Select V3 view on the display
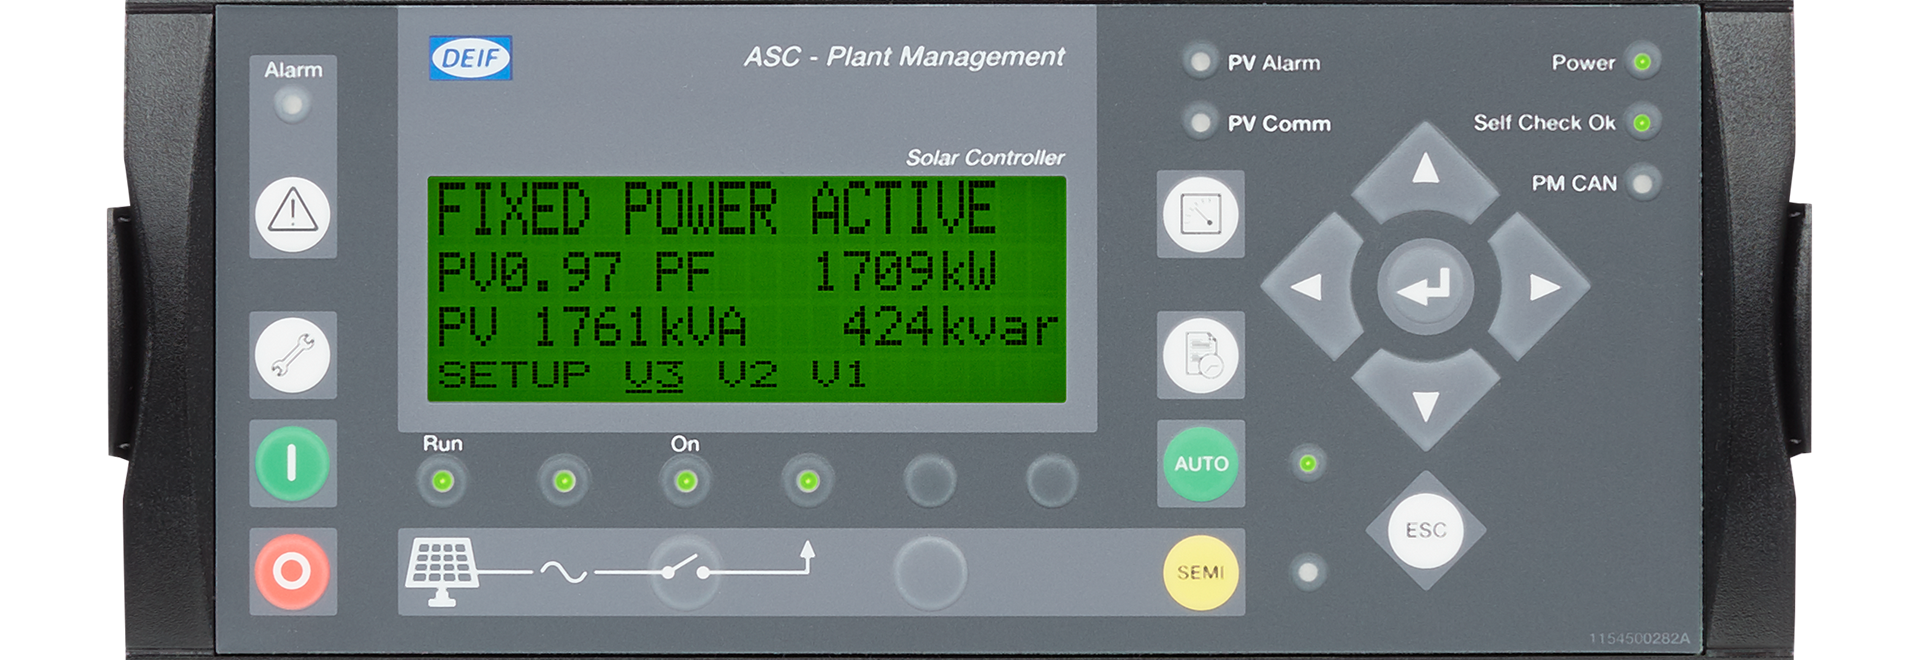Image resolution: width=1920 pixels, height=660 pixels. [655, 375]
